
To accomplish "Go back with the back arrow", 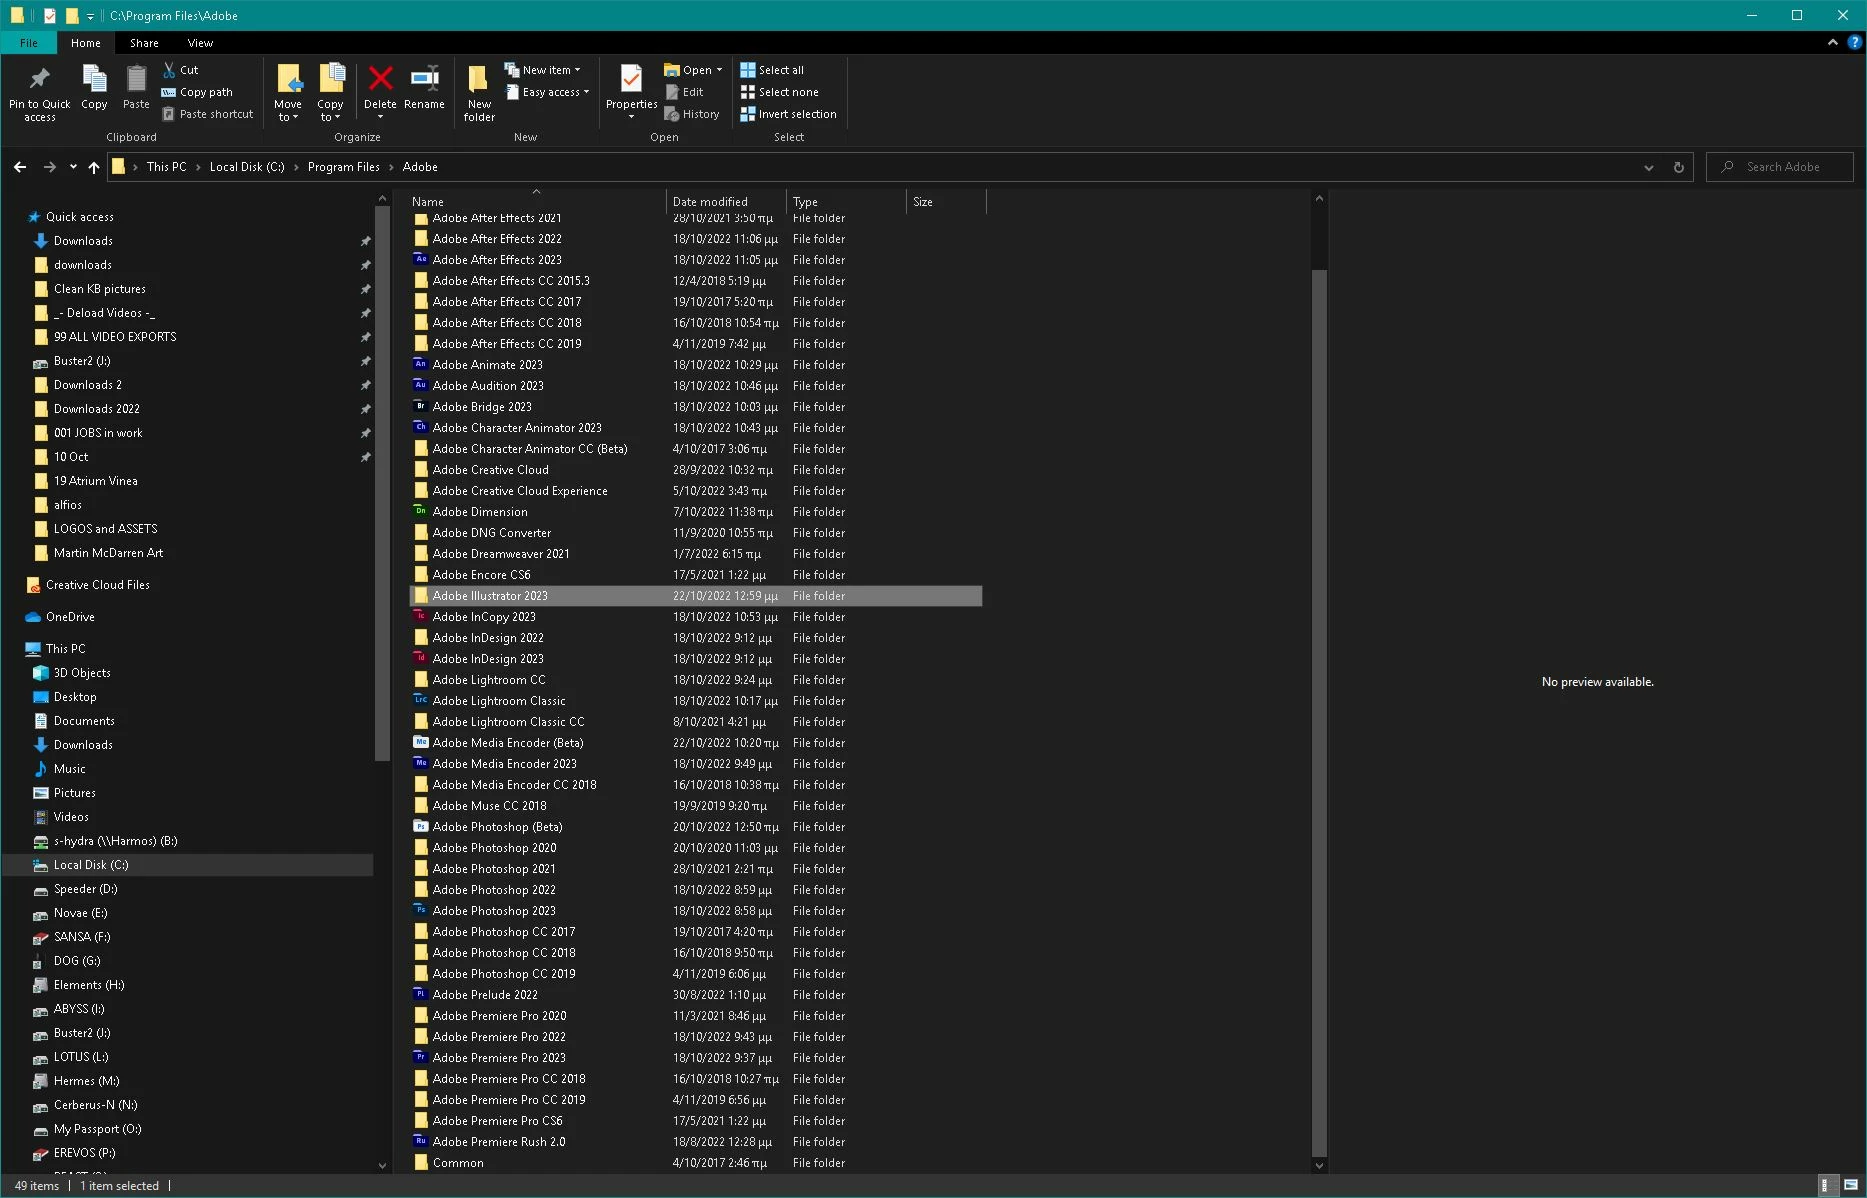I will pos(20,167).
